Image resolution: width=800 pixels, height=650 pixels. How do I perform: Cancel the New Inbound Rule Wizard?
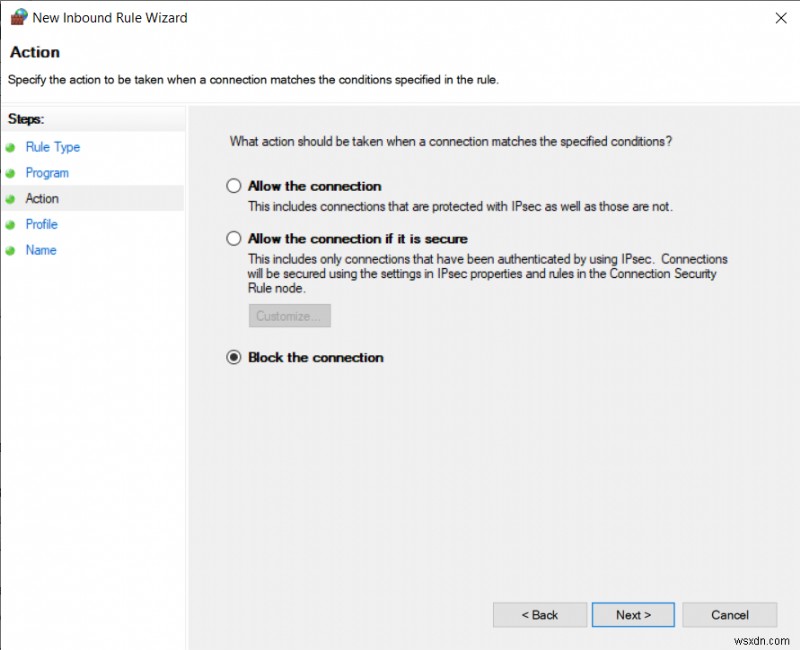pos(729,614)
